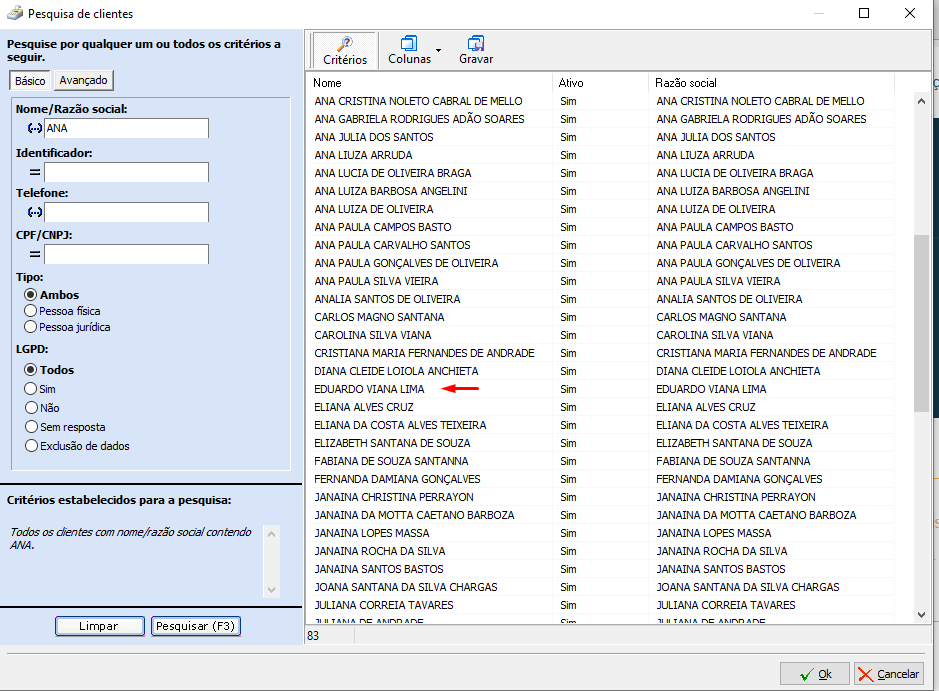Select JANAINA CHRISTINA PERRAYON in Nome column
Viewport: 939px width, 691px height.
(x=393, y=497)
